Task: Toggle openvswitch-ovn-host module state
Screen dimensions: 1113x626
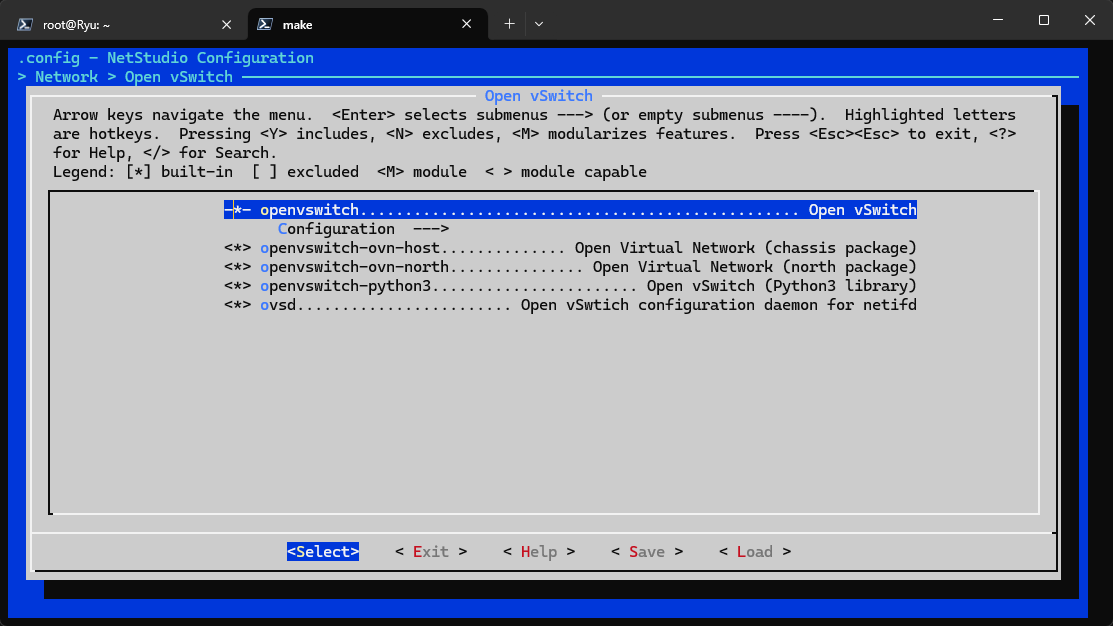Action: click(x=238, y=248)
